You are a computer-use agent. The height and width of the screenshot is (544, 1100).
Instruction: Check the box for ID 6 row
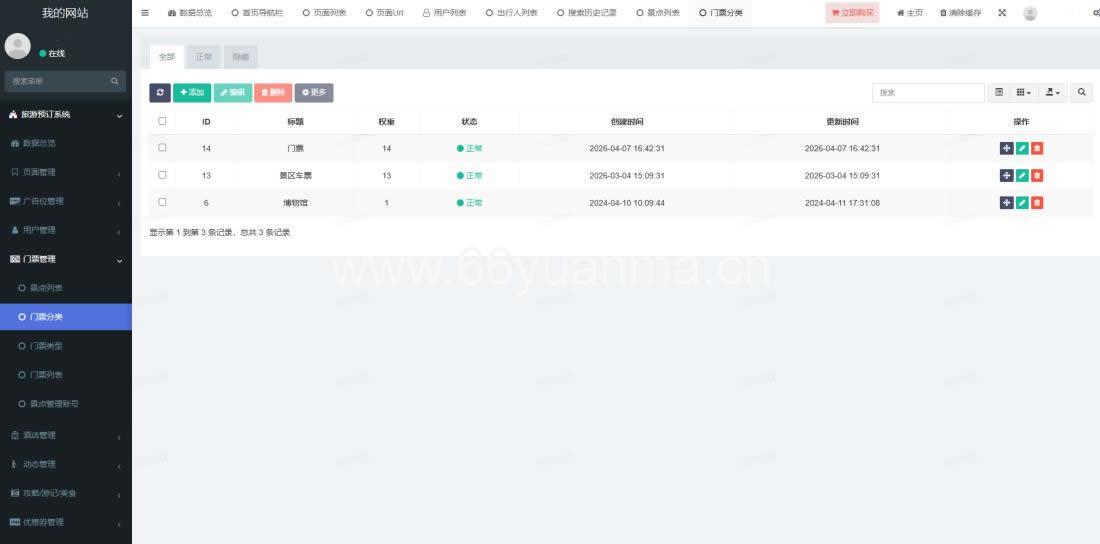[162, 201]
